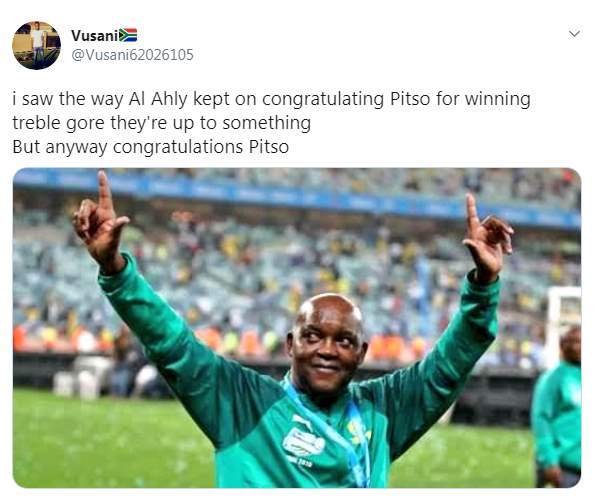Image resolution: width=601 pixels, height=503 pixels.
Task: Open the tweet options chevron menu
Action: 574,34
